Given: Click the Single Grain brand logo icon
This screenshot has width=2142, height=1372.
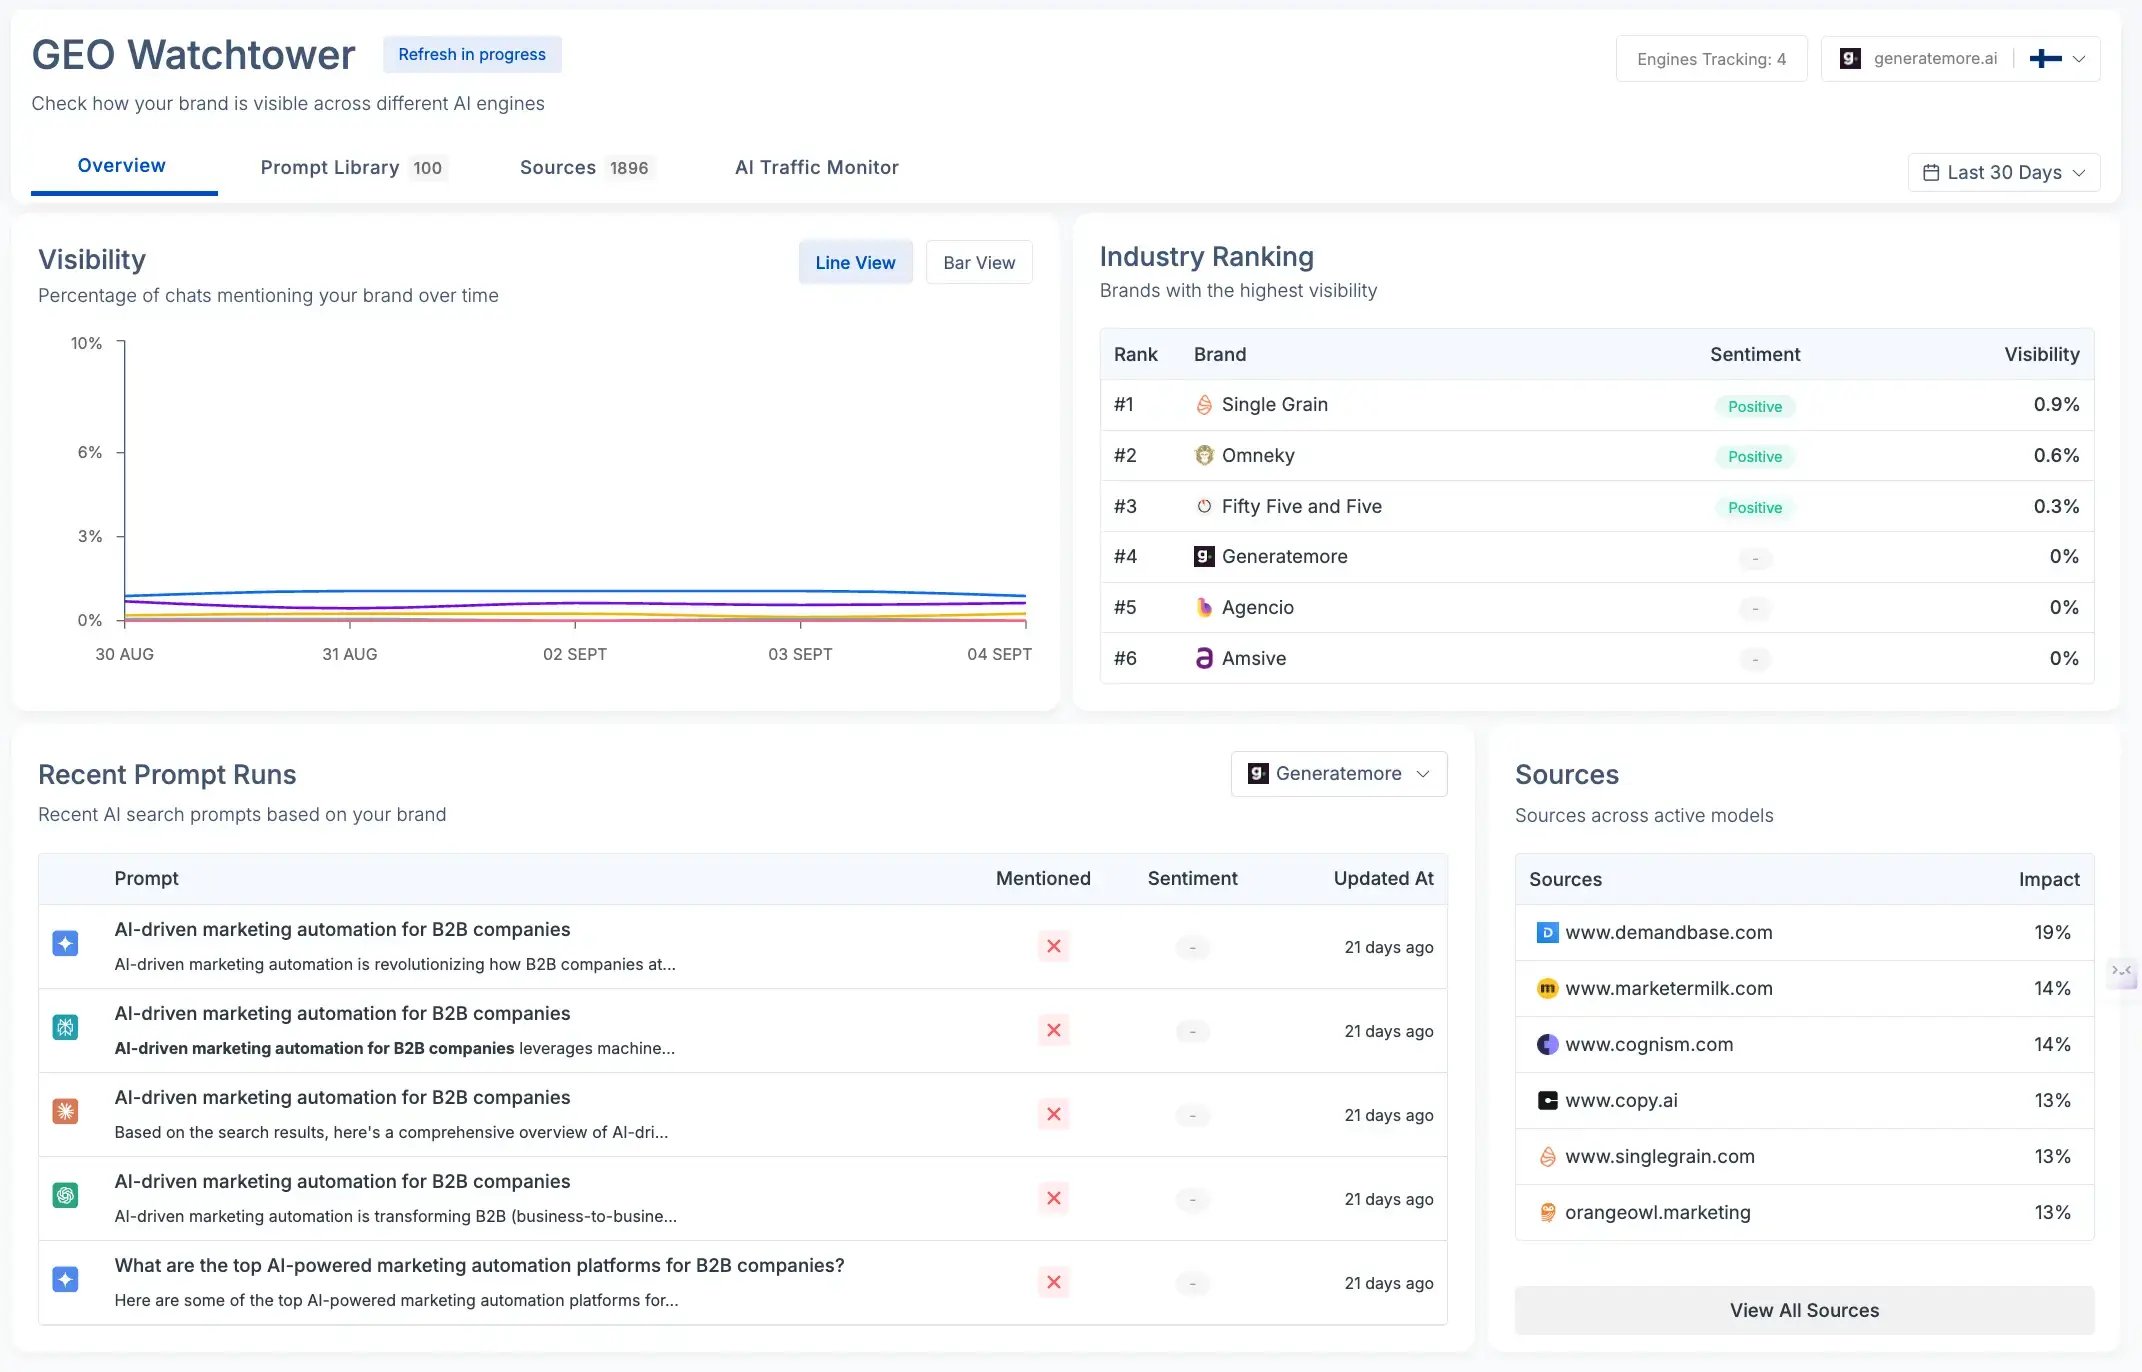Looking at the screenshot, I should pyautogui.click(x=1204, y=405).
